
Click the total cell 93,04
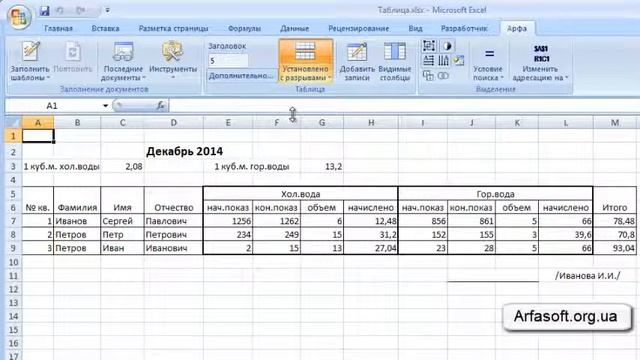click(x=615, y=248)
